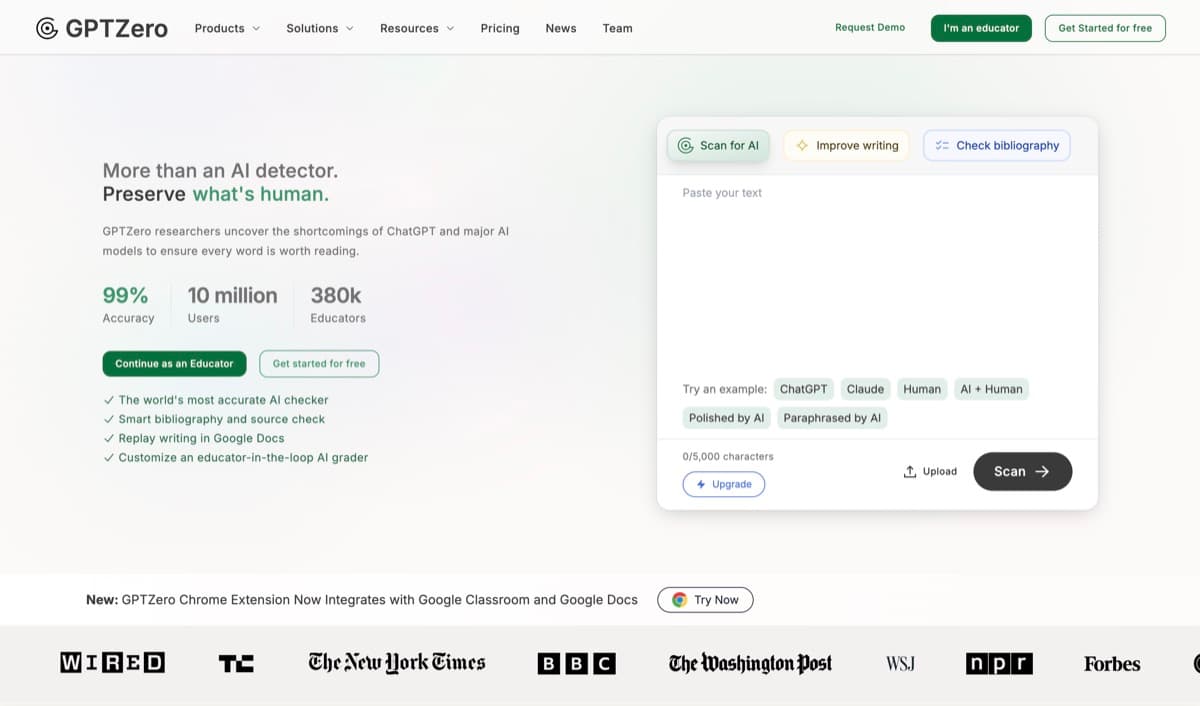Select the Scan for AI circle icon
The width and height of the screenshot is (1200, 706).
point(686,145)
